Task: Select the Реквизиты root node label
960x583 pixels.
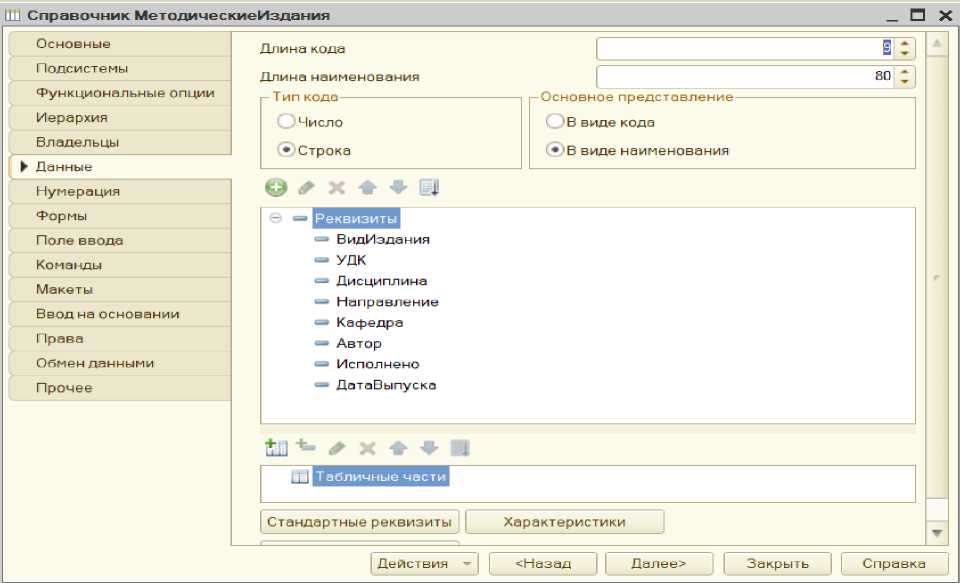Action: point(356,219)
